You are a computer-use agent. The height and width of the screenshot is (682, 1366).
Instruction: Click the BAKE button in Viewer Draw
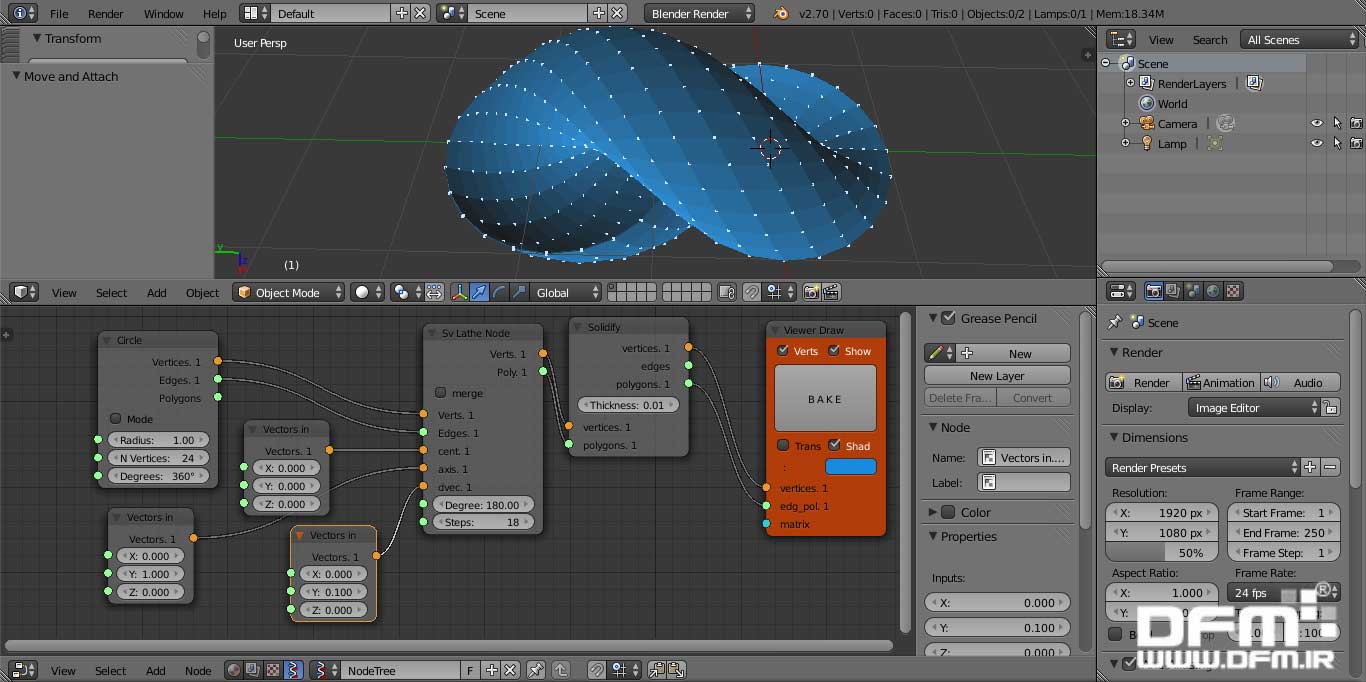coord(825,398)
